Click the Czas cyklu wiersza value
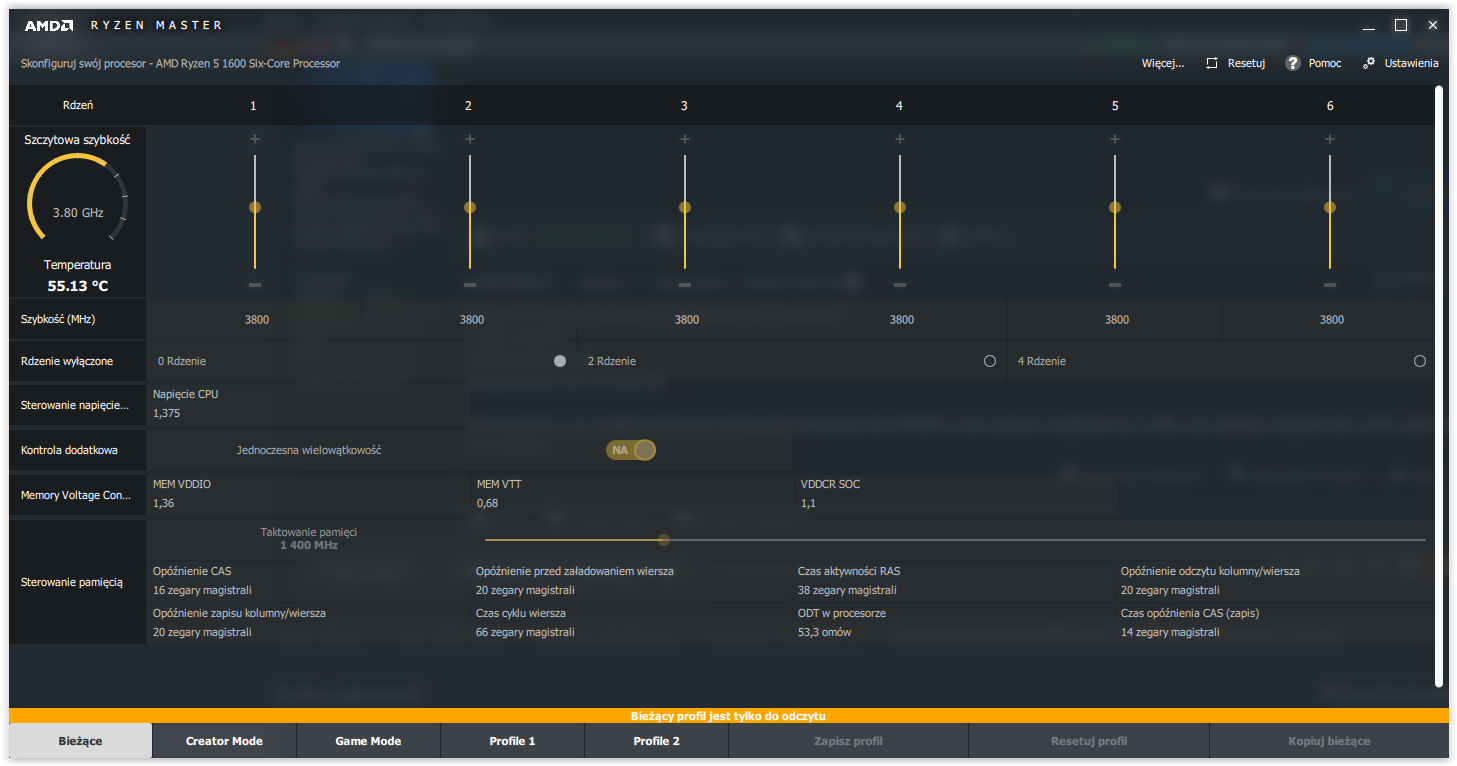This screenshot has height=766, width=1457. [525, 632]
